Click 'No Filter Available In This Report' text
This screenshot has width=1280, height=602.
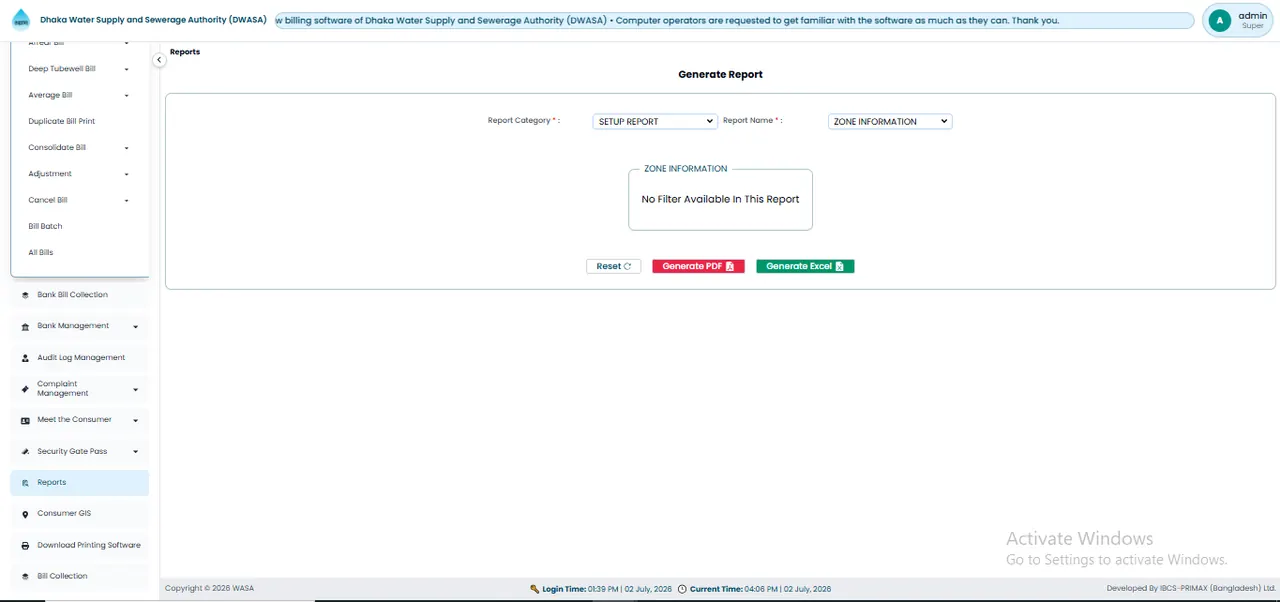[x=720, y=199]
